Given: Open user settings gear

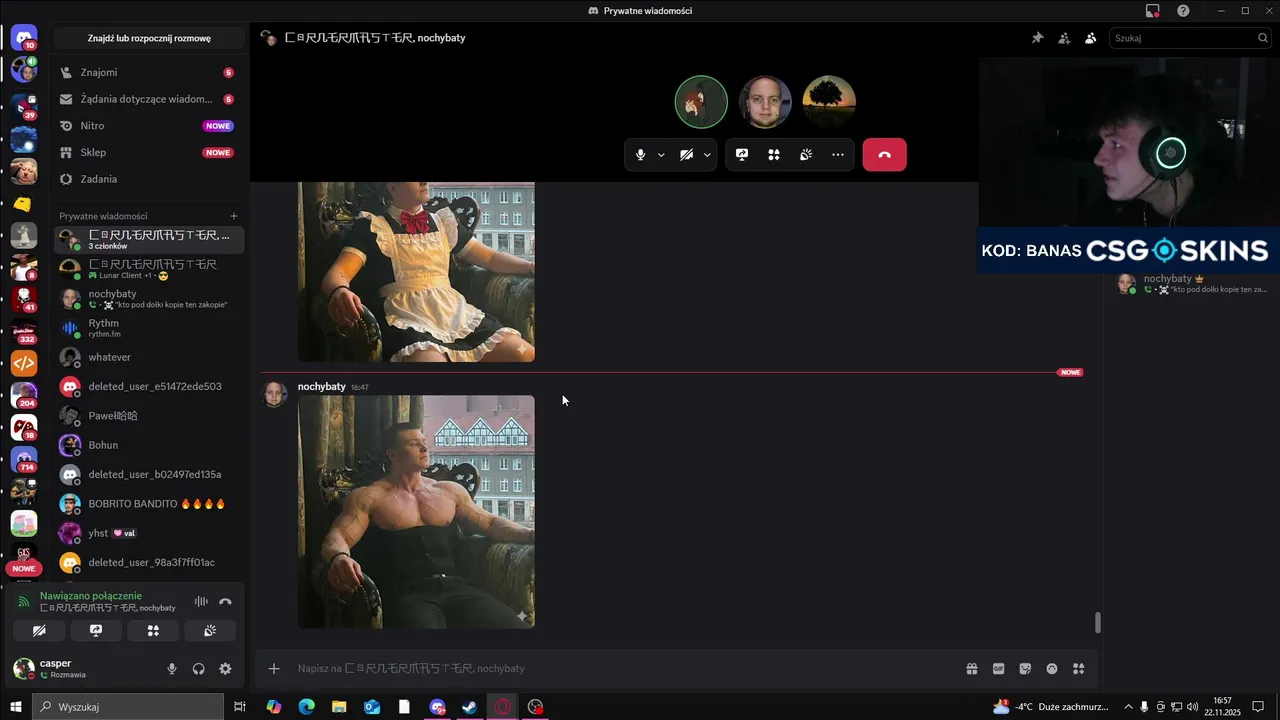Looking at the screenshot, I should (225, 669).
